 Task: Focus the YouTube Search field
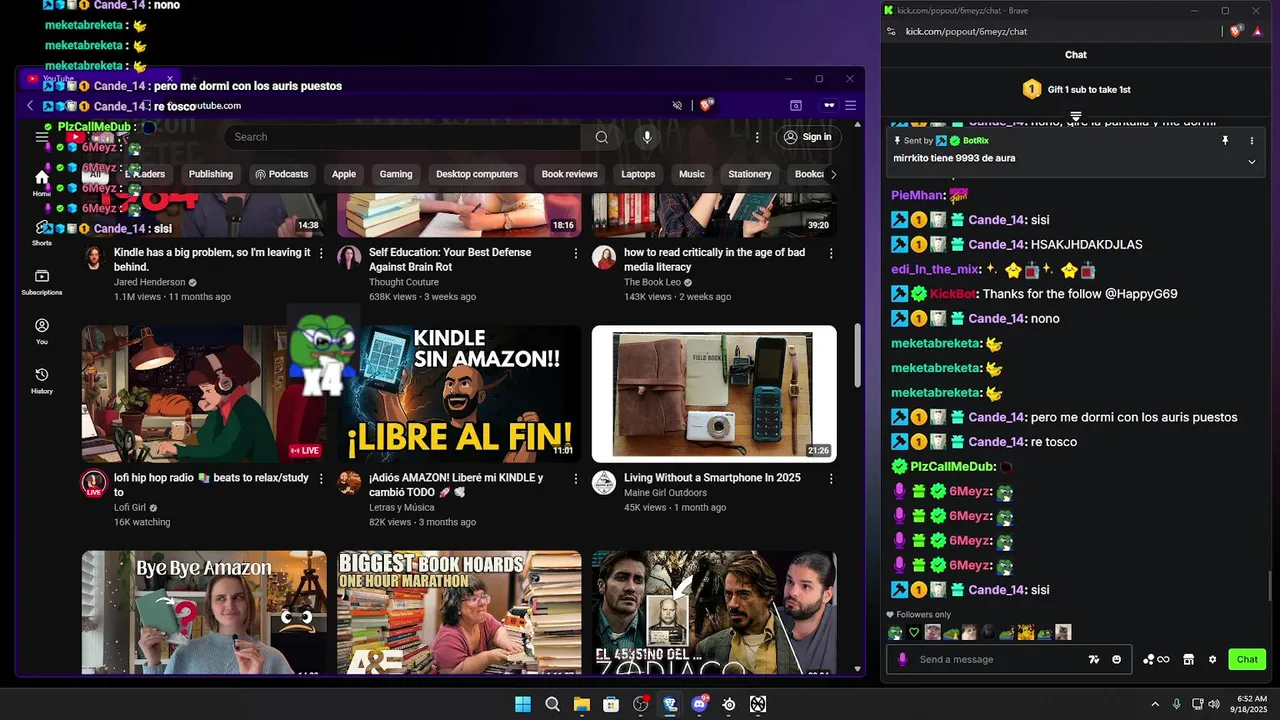click(x=402, y=137)
